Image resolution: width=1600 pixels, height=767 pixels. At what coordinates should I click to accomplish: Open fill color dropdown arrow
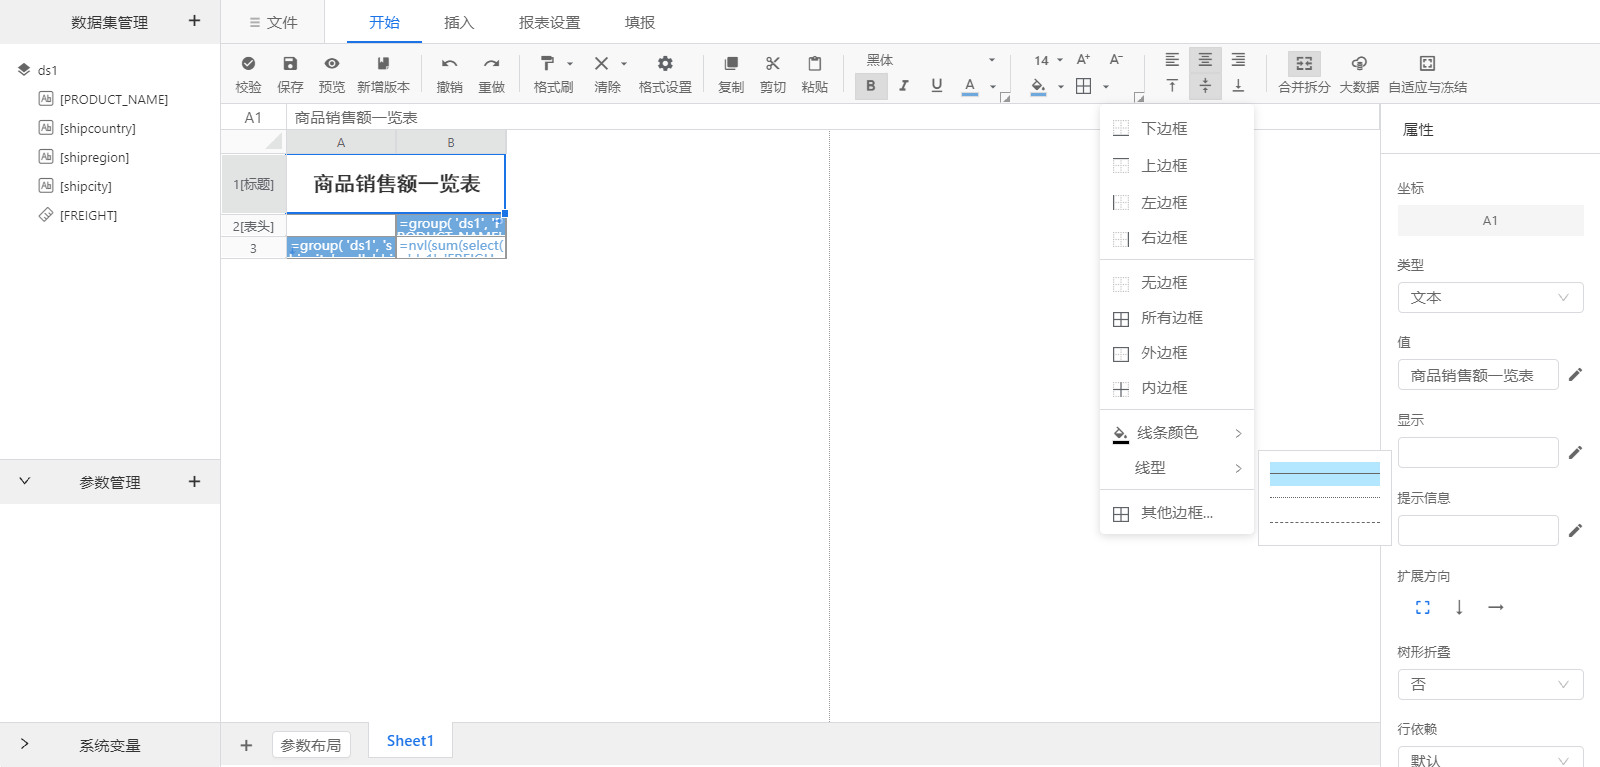coord(1061,87)
